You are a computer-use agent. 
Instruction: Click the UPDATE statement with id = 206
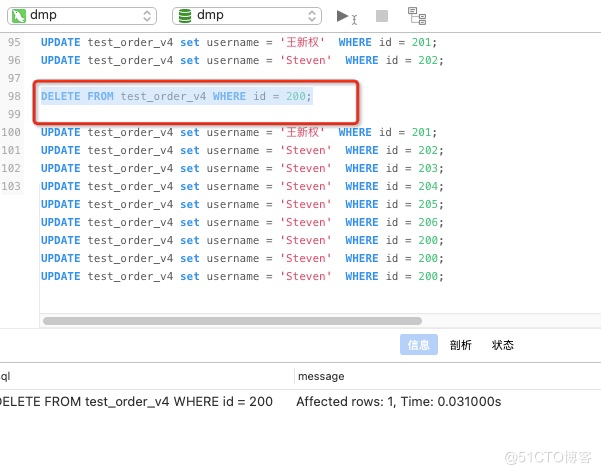pyautogui.click(x=242, y=222)
